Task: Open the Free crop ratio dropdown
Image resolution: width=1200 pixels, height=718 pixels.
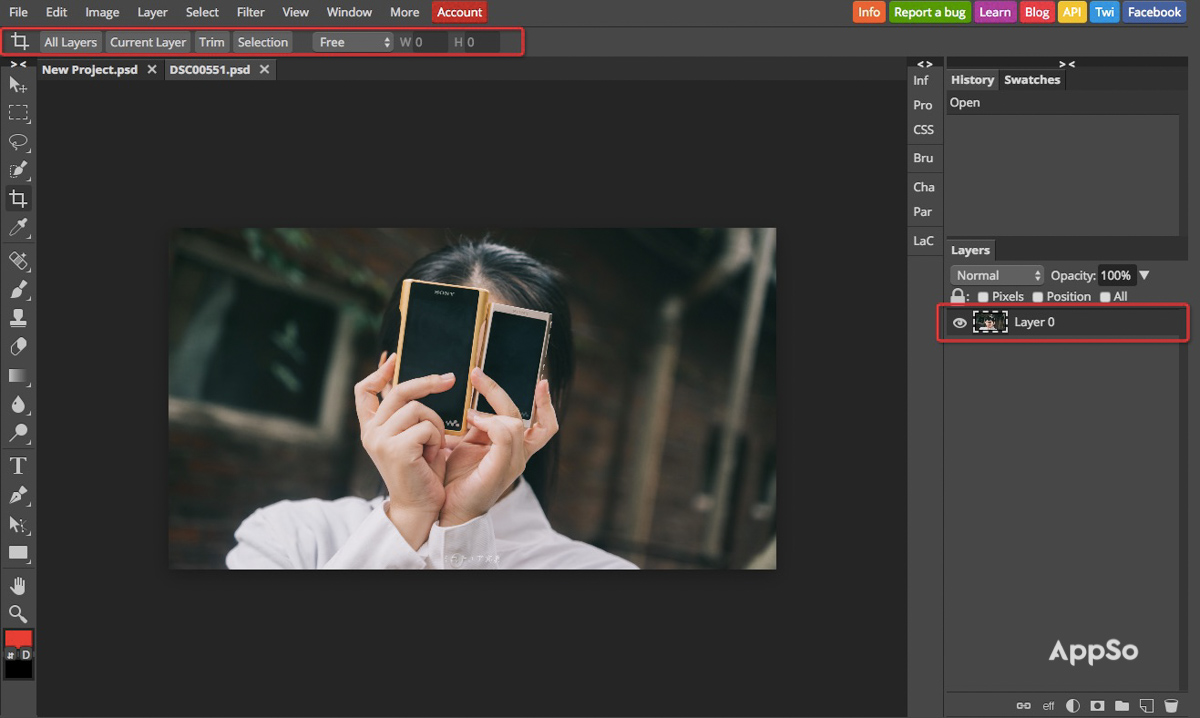Action: [x=354, y=42]
